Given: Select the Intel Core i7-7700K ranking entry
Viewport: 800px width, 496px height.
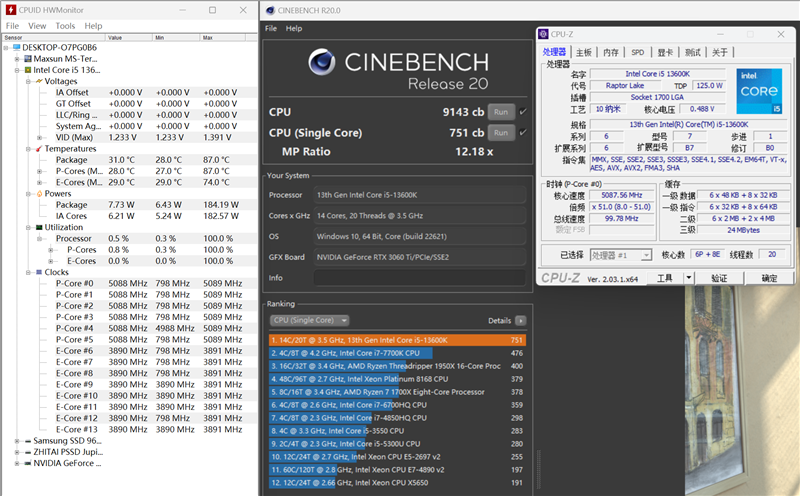Looking at the screenshot, I should 397,353.
